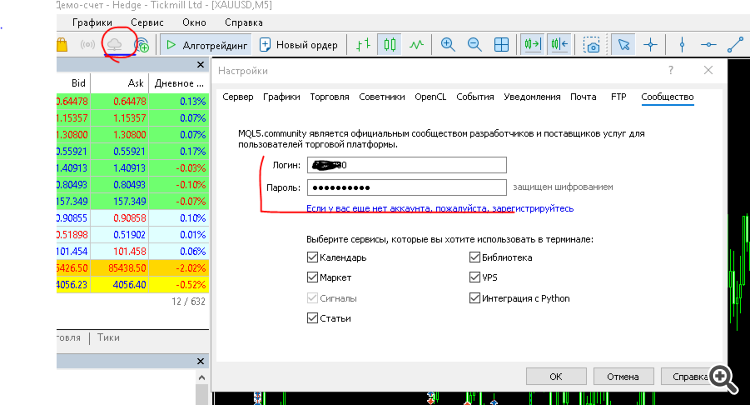The height and width of the screenshot is (405, 750).
Task: Zoom in the chart
Action: 448,45
